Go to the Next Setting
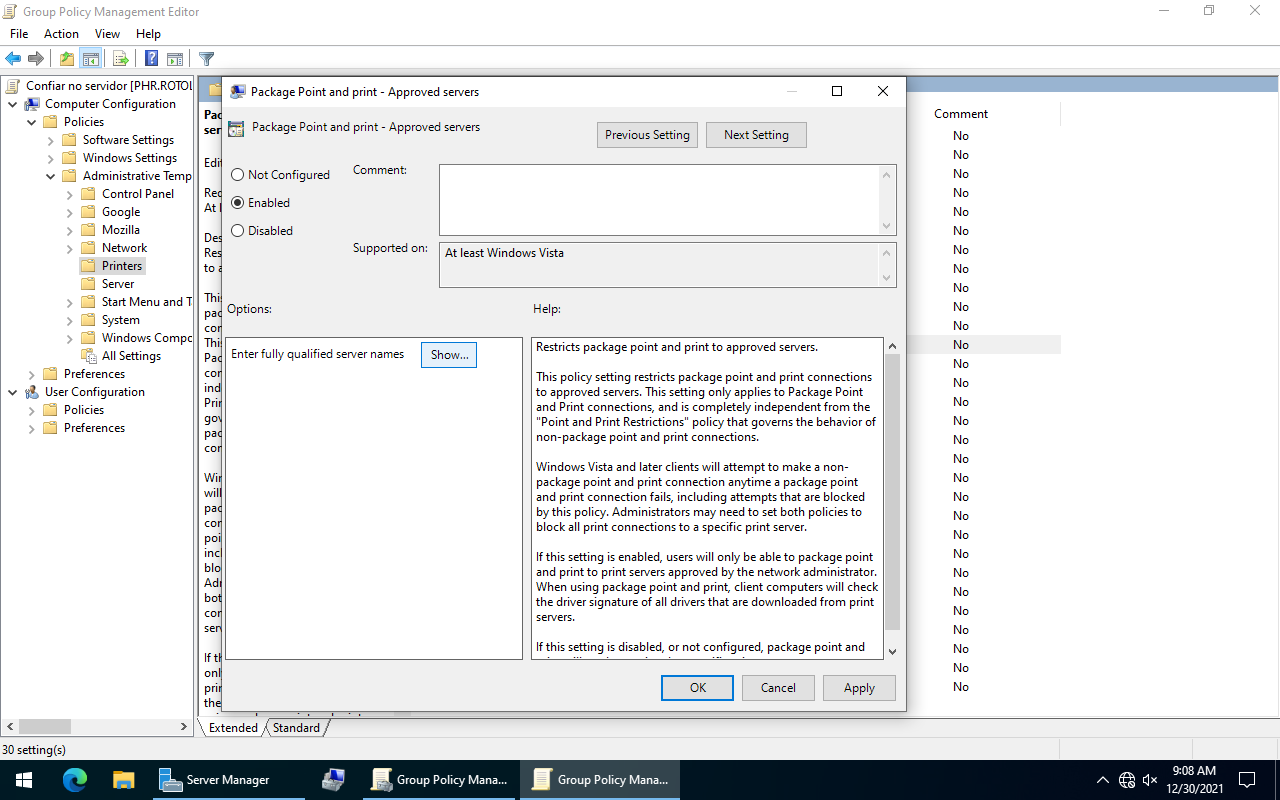This screenshot has height=800, width=1280. click(x=756, y=135)
